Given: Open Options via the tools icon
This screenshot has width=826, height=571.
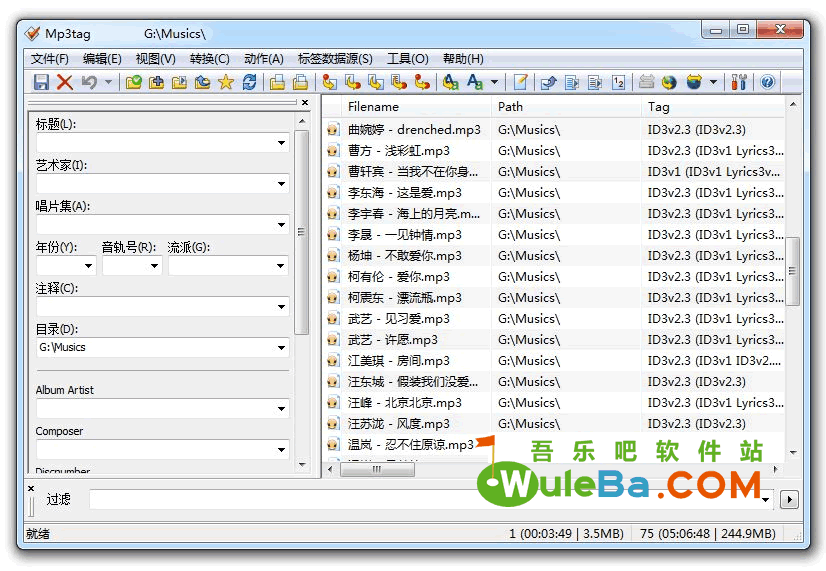Looking at the screenshot, I should pos(739,82).
